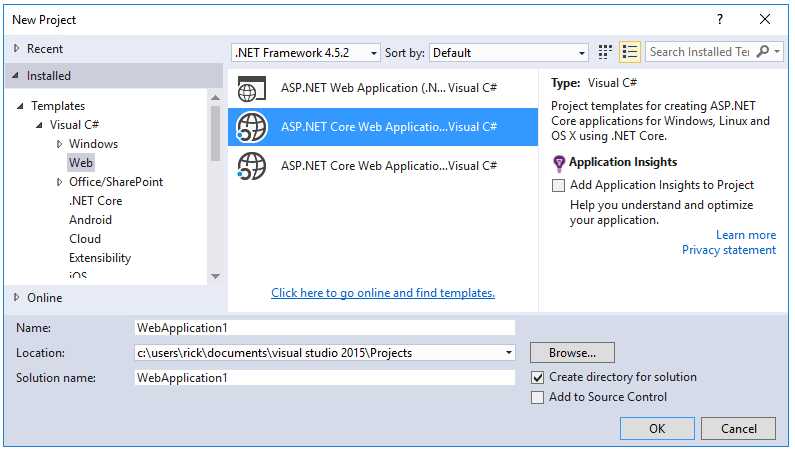Click the Application Insights lightbulb icon
This screenshot has height=453, width=795.
point(559,163)
